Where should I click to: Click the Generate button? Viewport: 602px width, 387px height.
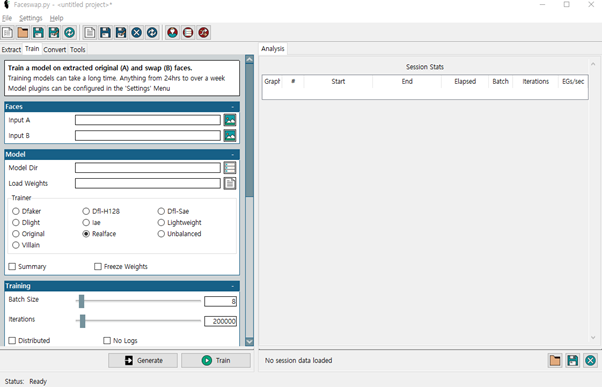coord(143,361)
